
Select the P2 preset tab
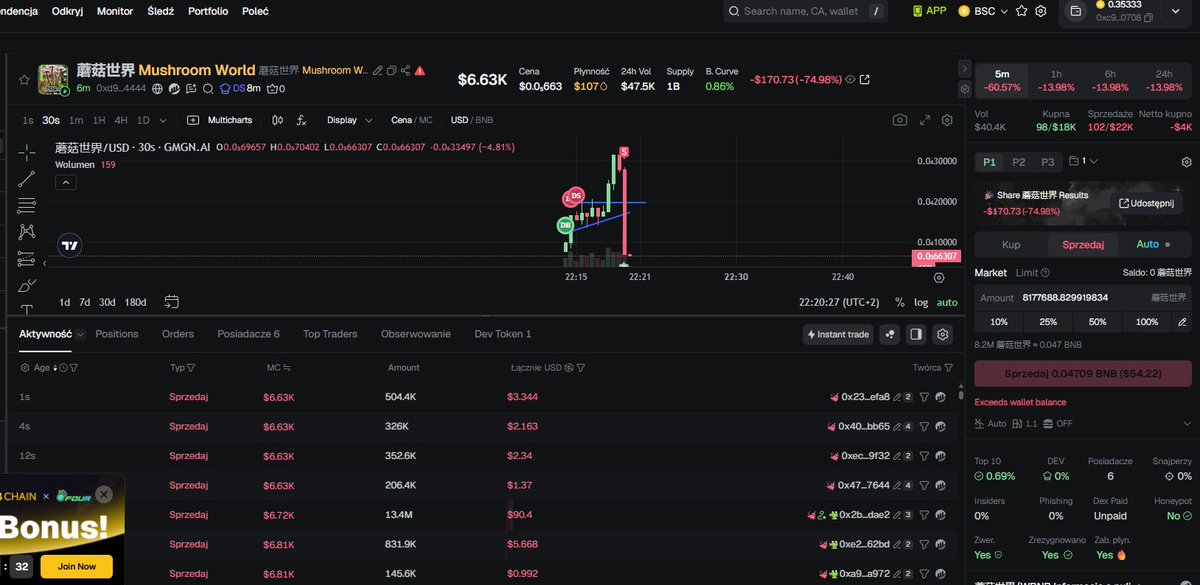(x=1019, y=161)
